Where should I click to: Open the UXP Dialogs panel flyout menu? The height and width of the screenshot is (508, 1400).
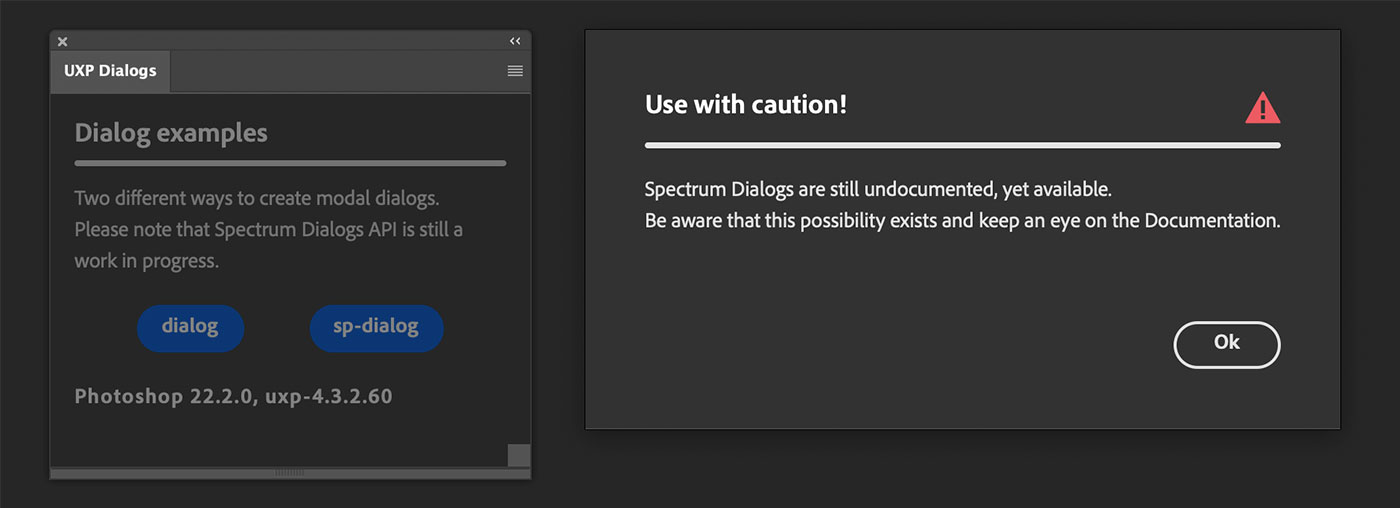pyautogui.click(x=515, y=71)
